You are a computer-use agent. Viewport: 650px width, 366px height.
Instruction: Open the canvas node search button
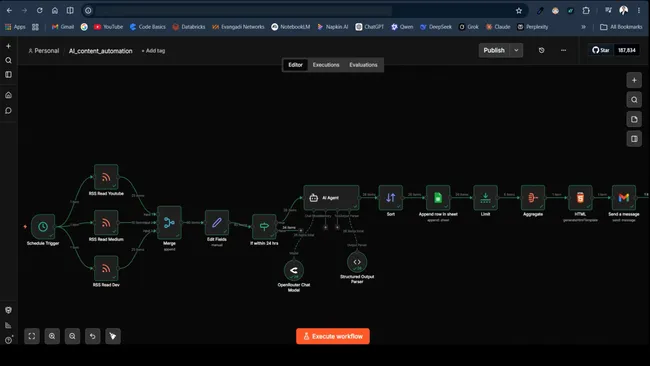634,100
